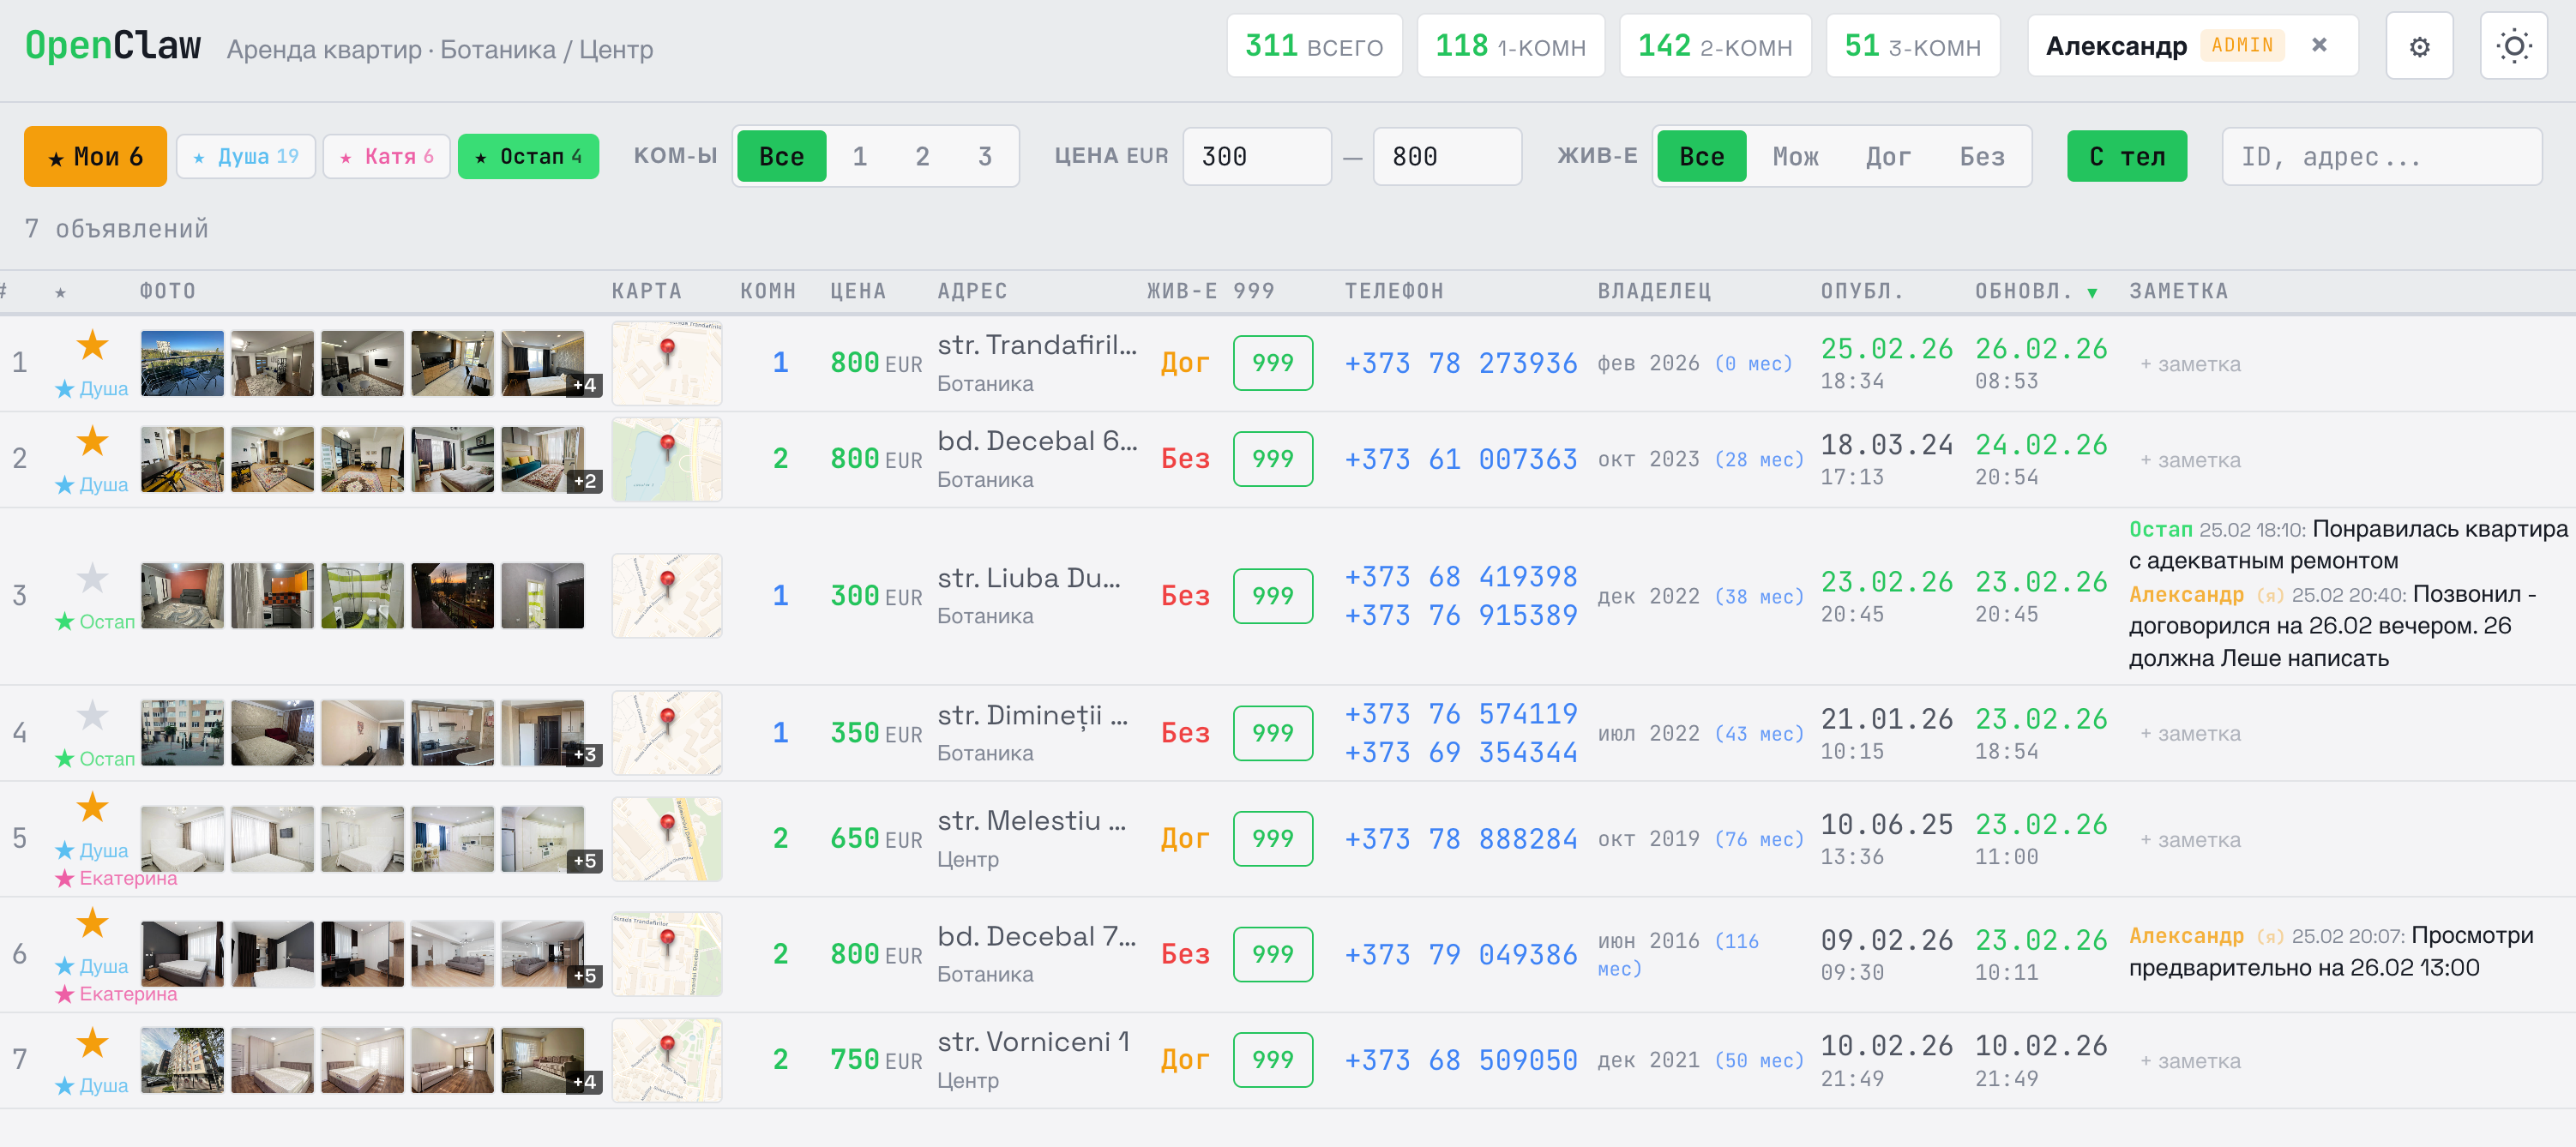Select Дог in the ЖИВ-Е filter
2576x1147 pixels.
coord(1888,156)
